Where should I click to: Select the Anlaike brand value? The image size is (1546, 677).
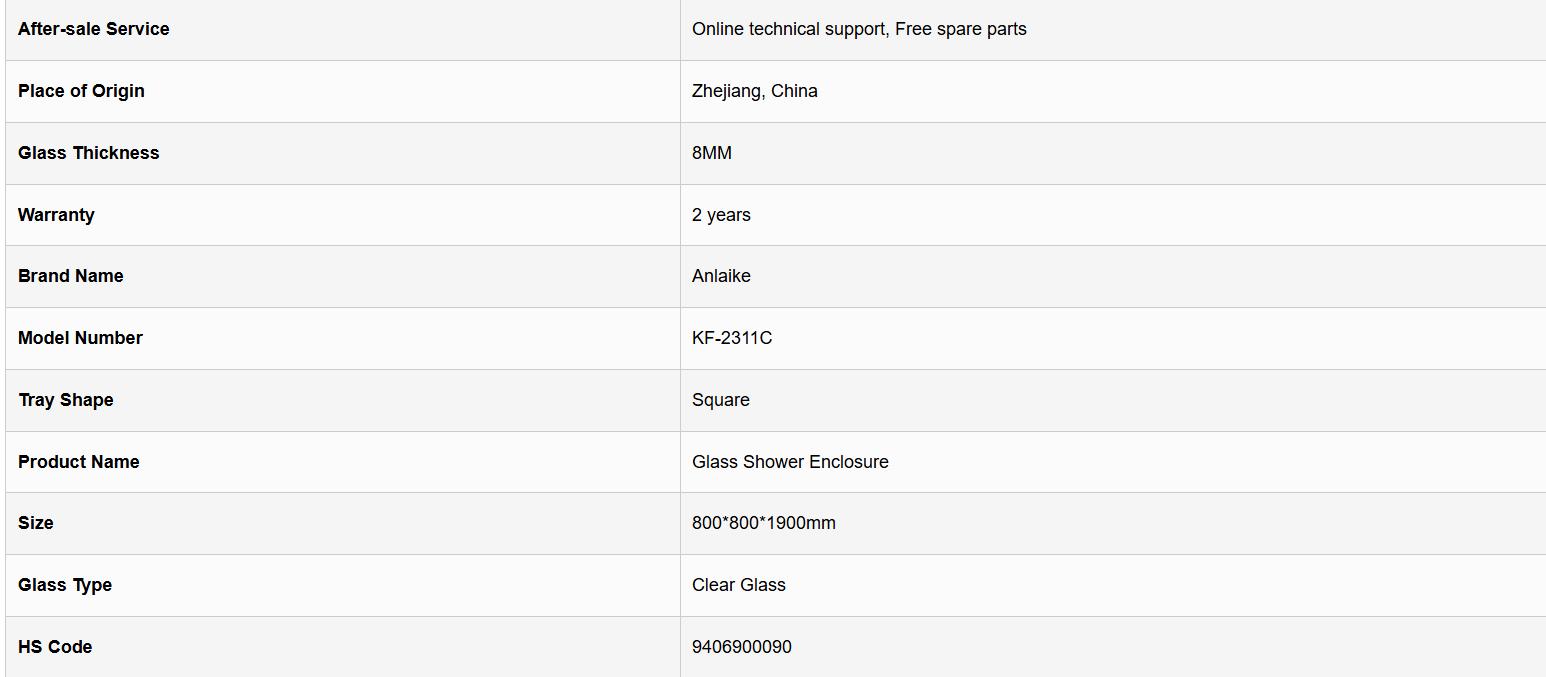pos(721,276)
